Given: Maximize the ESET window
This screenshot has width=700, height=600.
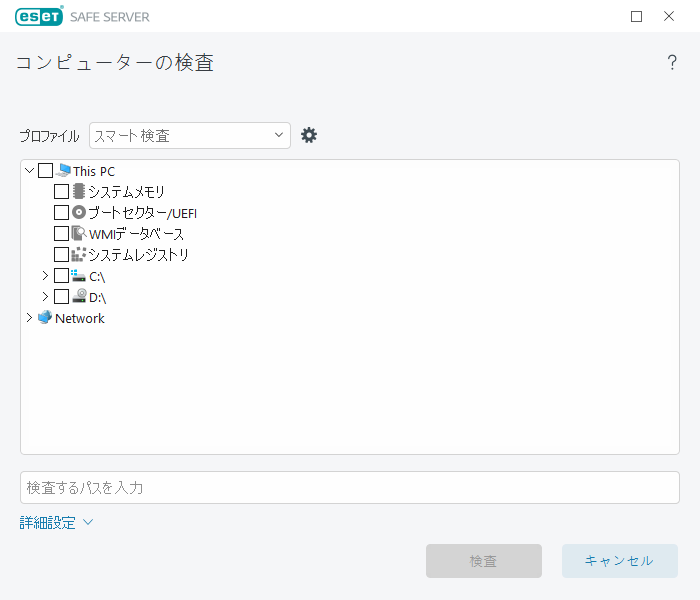Looking at the screenshot, I should pos(636,17).
